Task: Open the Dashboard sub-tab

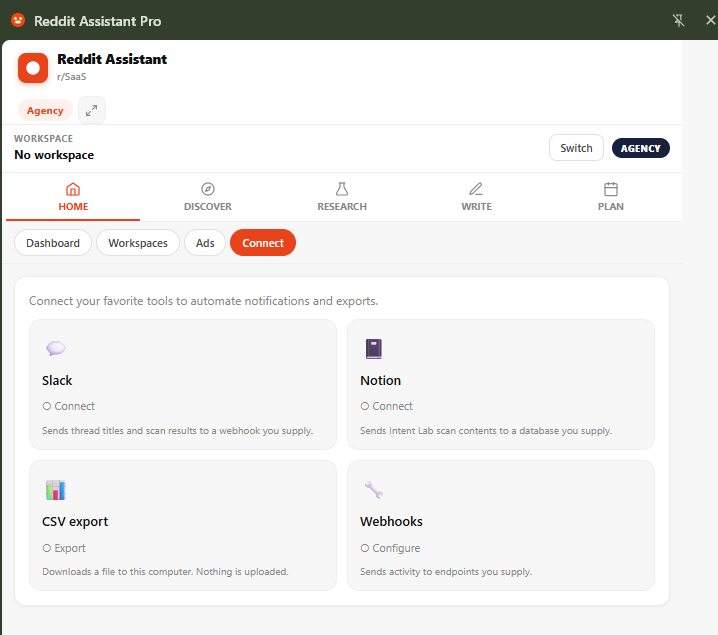Action: pyautogui.click(x=53, y=243)
